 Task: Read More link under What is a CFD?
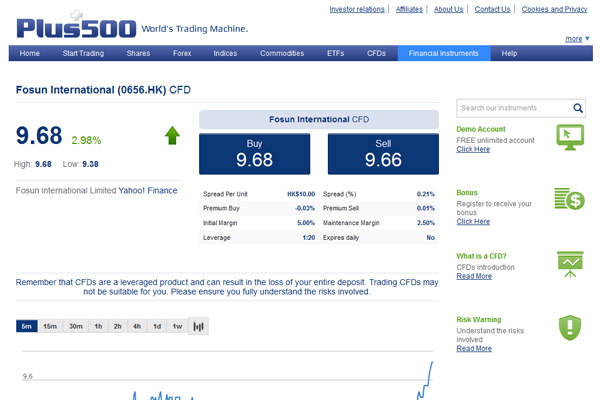point(474,276)
